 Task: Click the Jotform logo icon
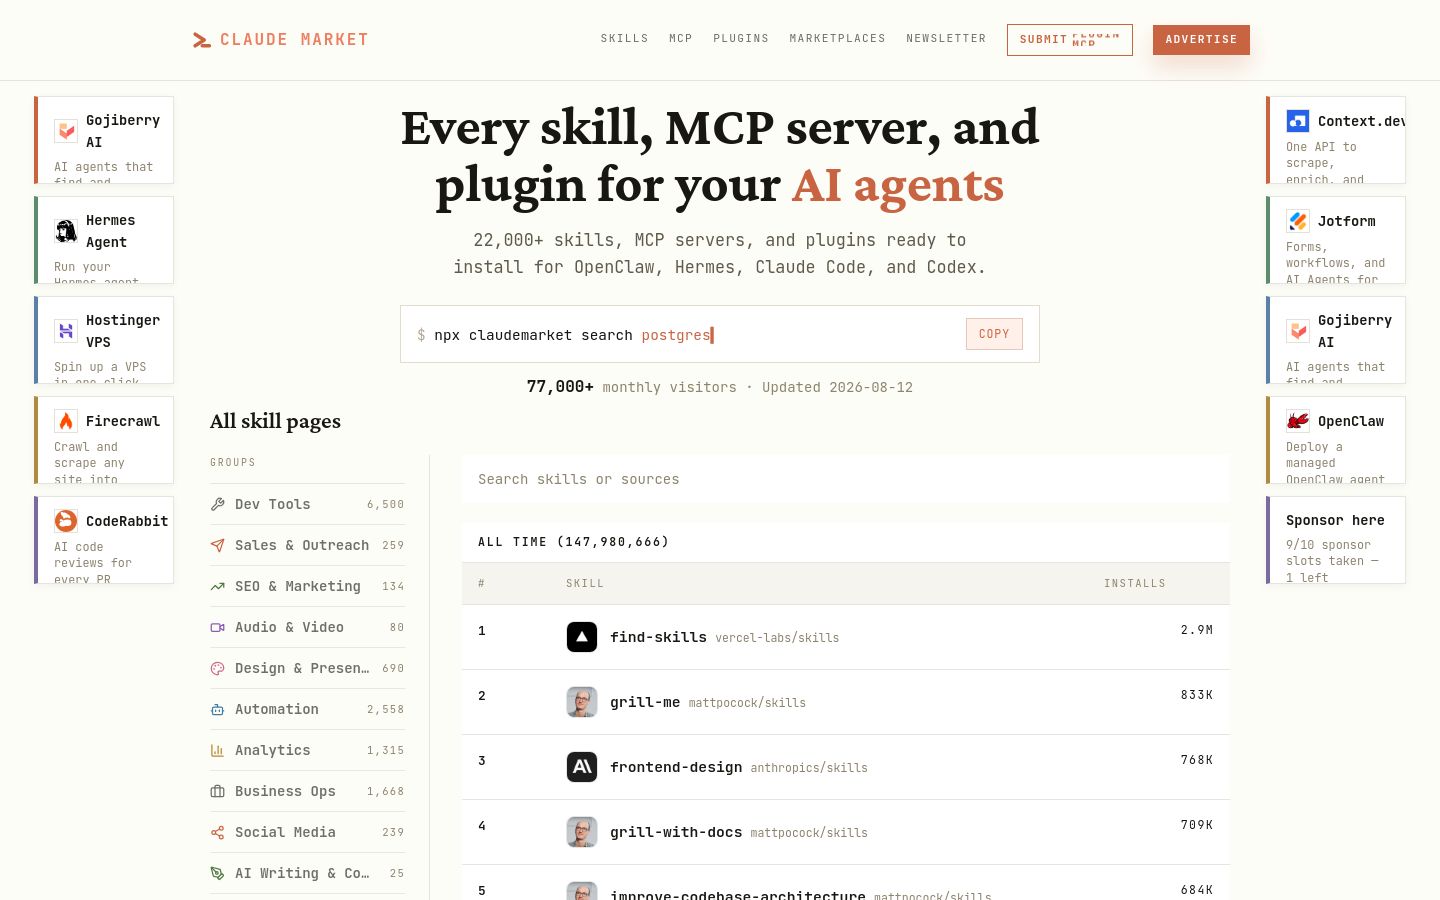click(x=1298, y=221)
